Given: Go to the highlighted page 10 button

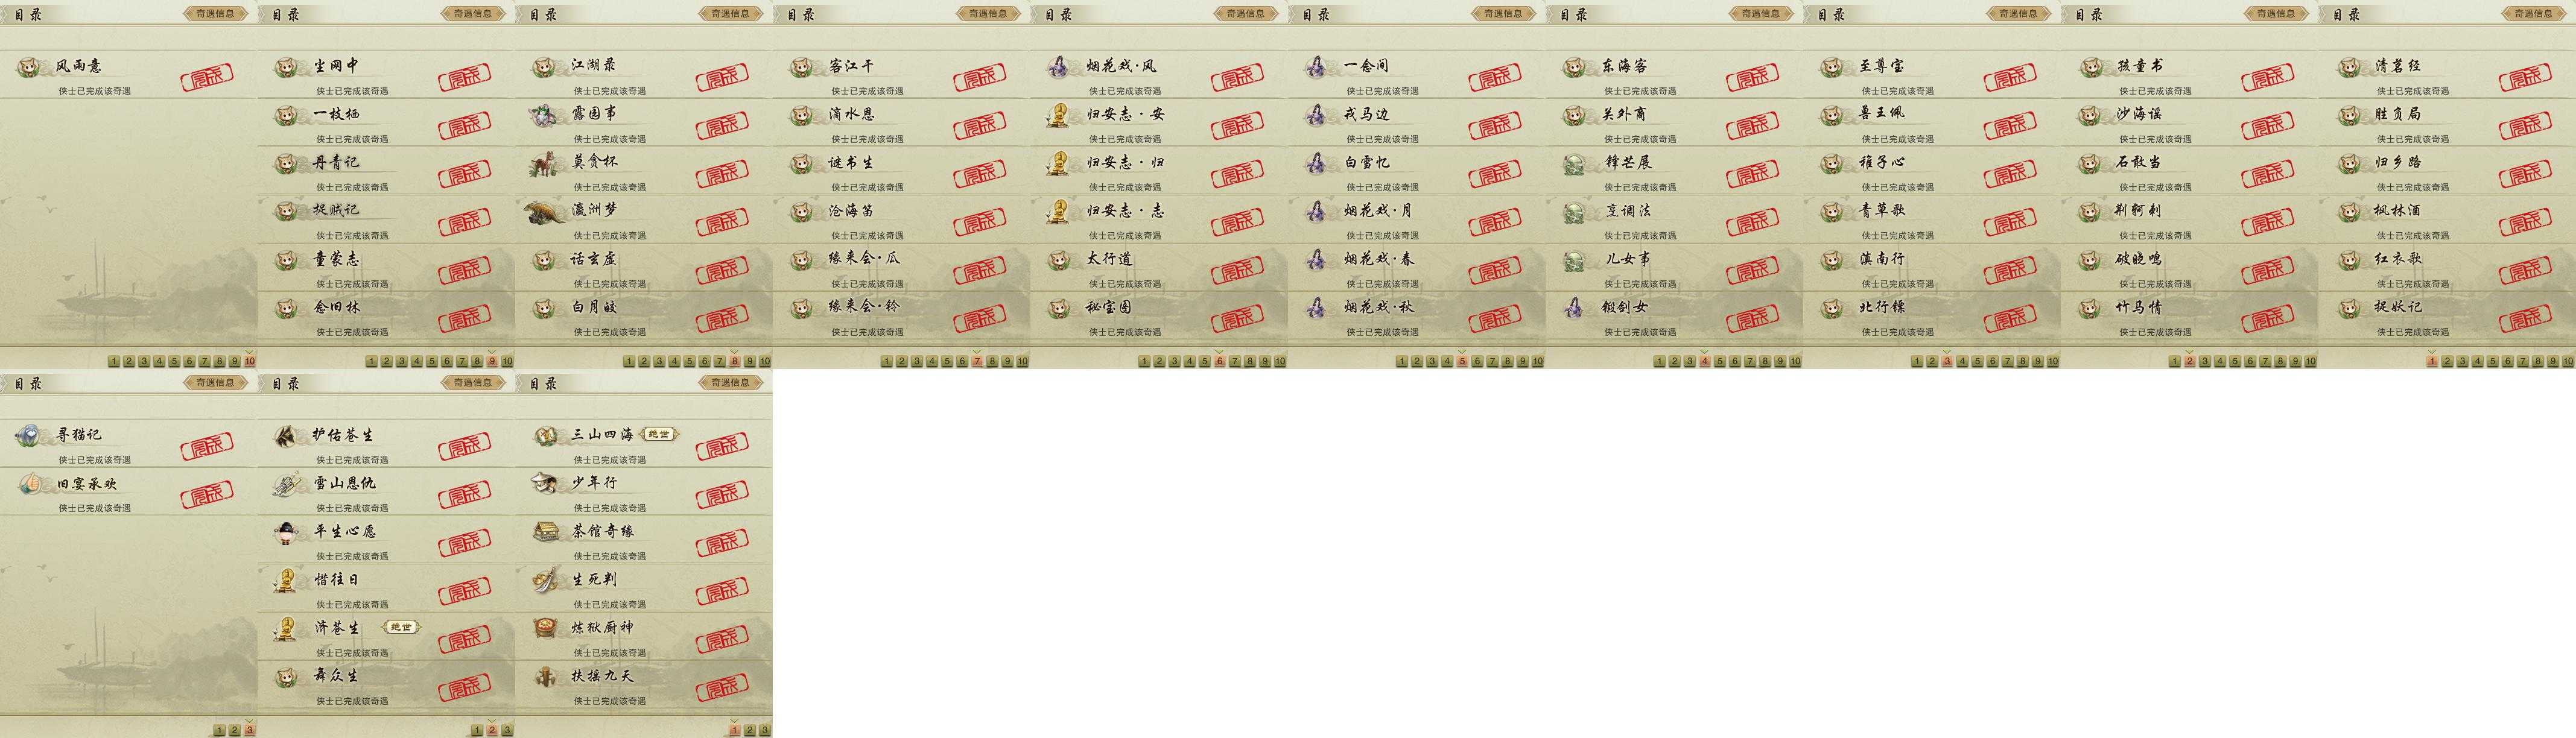Looking at the screenshot, I should (x=250, y=361).
